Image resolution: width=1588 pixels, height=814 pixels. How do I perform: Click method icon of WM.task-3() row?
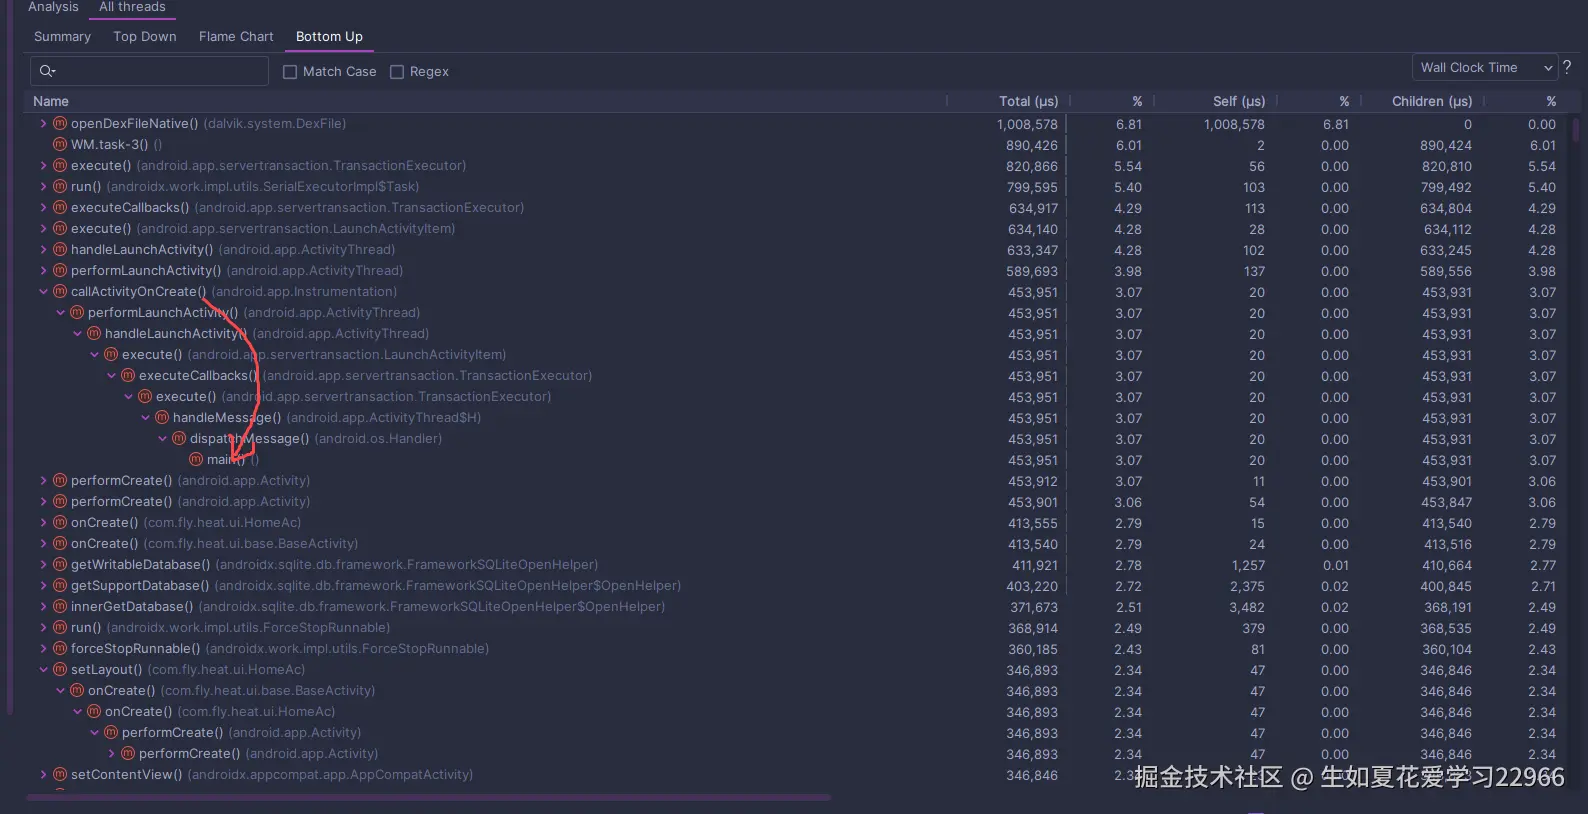60,145
